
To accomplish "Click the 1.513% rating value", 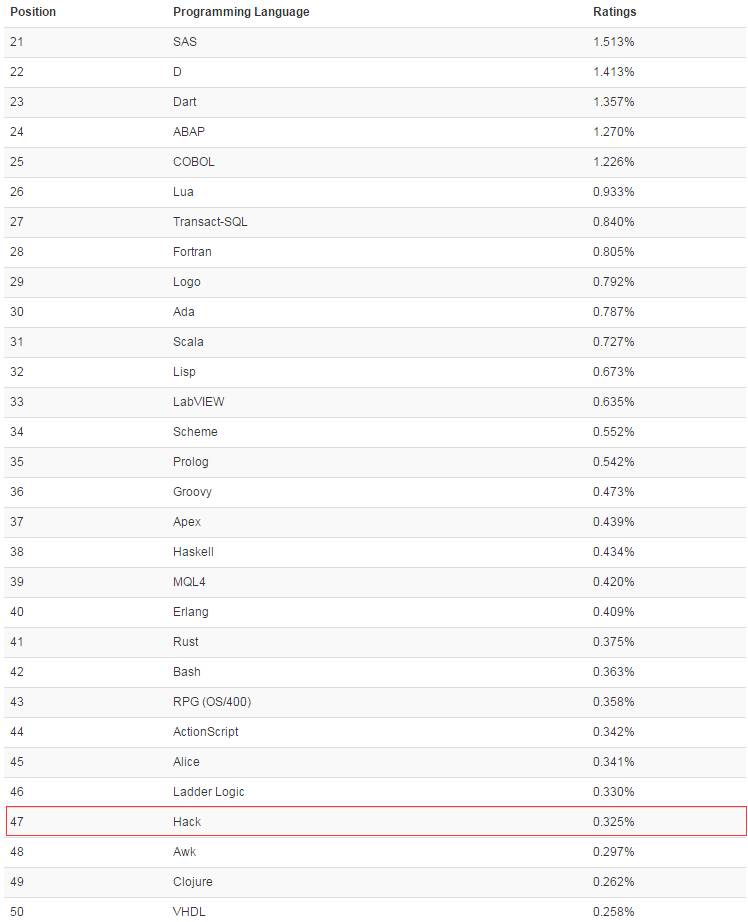I will pos(613,42).
